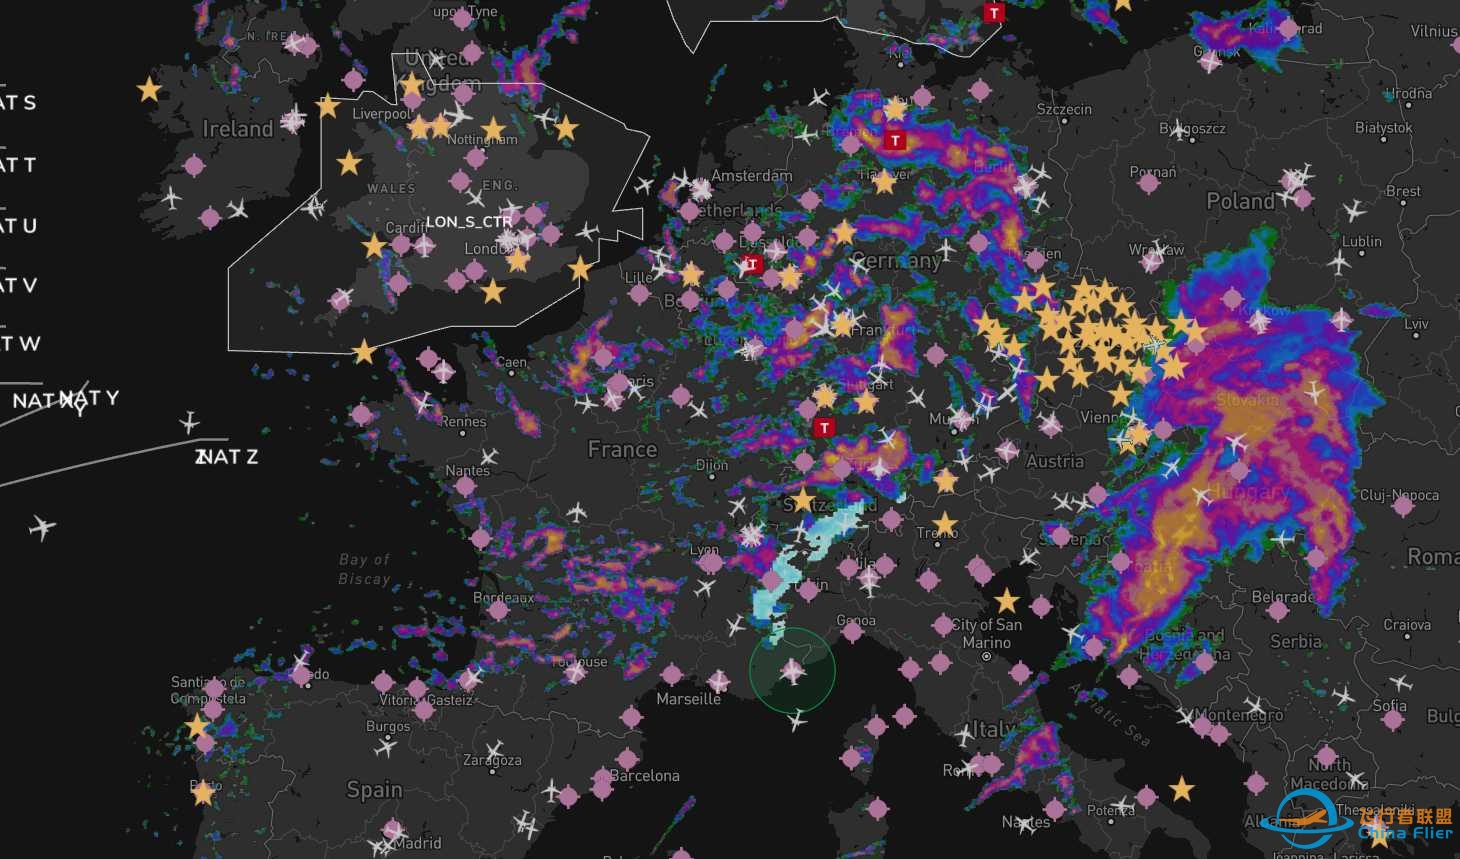Click the aircraft just below the green circle
The height and width of the screenshot is (859, 1460).
pos(797,720)
